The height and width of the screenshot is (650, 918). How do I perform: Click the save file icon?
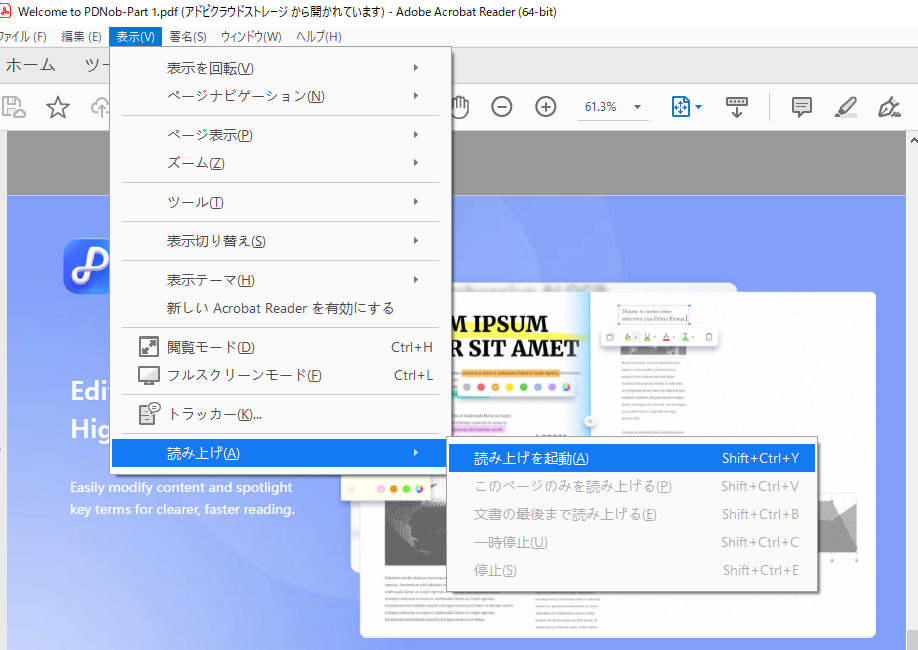[13, 106]
